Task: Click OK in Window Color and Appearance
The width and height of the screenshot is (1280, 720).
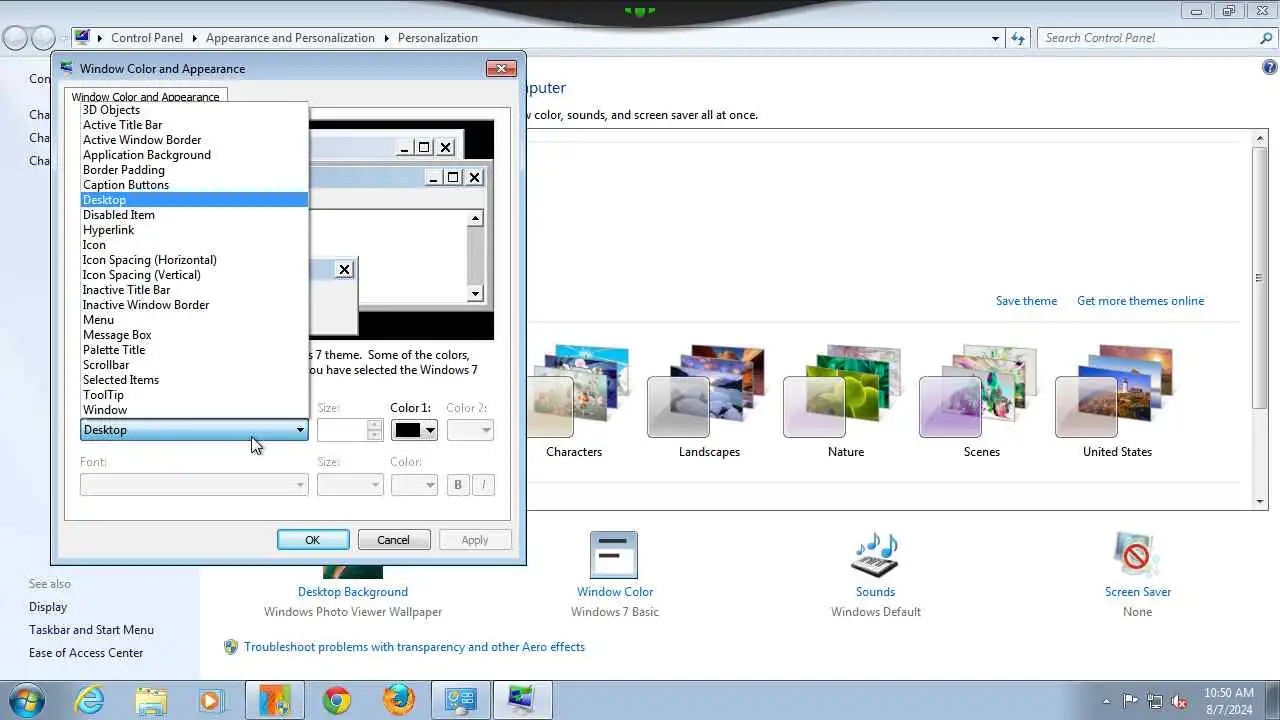Action: click(x=313, y=540)
